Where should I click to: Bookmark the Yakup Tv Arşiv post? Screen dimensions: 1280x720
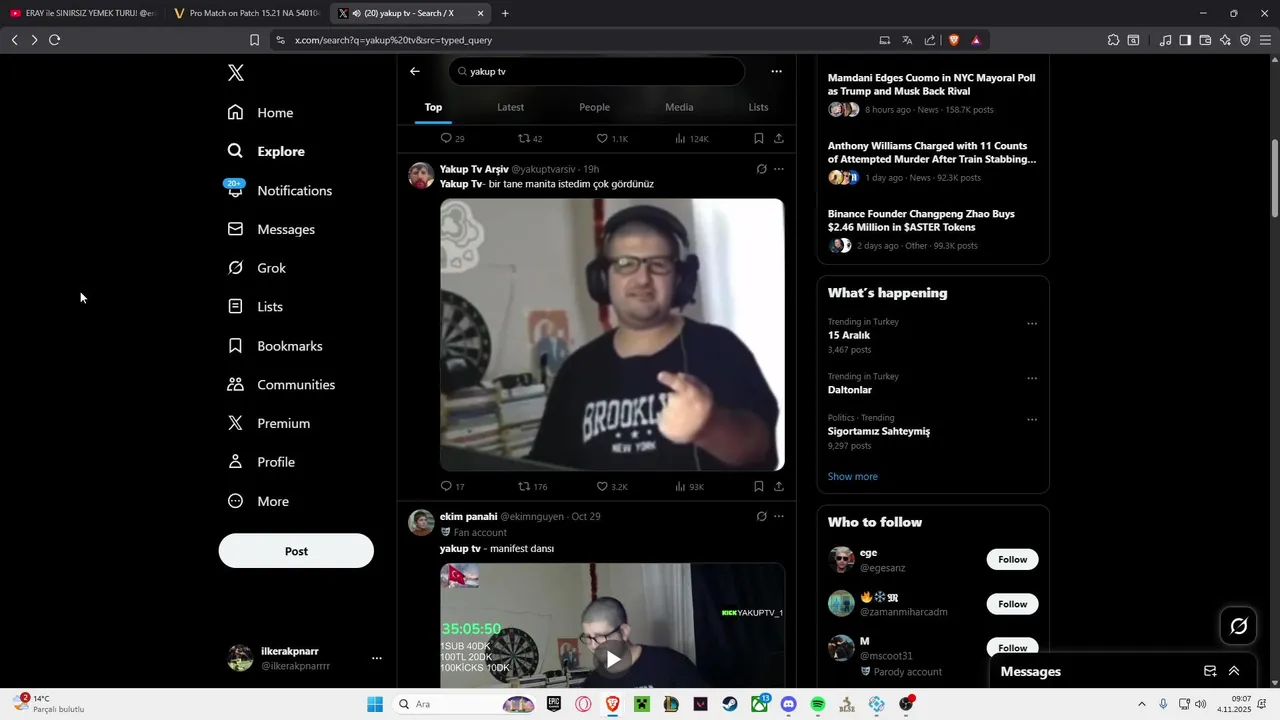(x=759, y=487)
